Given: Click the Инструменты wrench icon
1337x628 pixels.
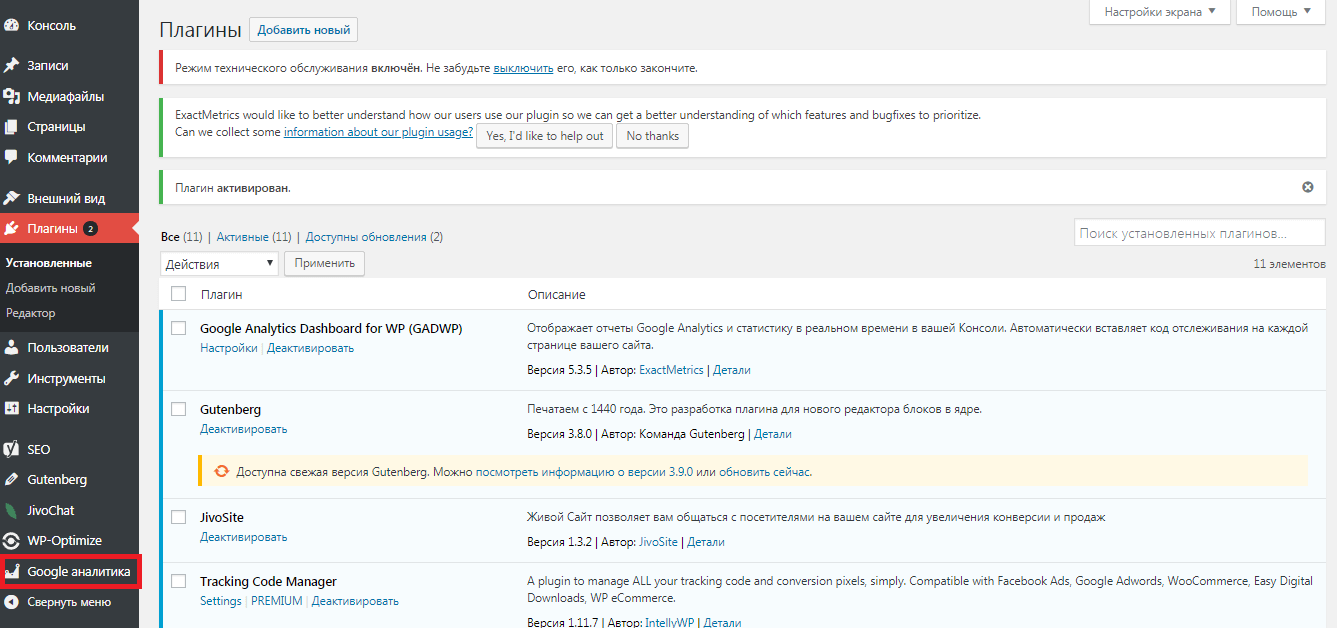Looking at the screenshot, I should (x=12, y=379).
